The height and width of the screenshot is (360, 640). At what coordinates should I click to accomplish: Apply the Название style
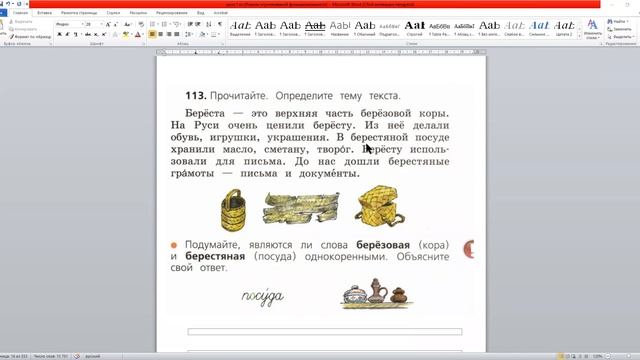click(x=340, y=29)
